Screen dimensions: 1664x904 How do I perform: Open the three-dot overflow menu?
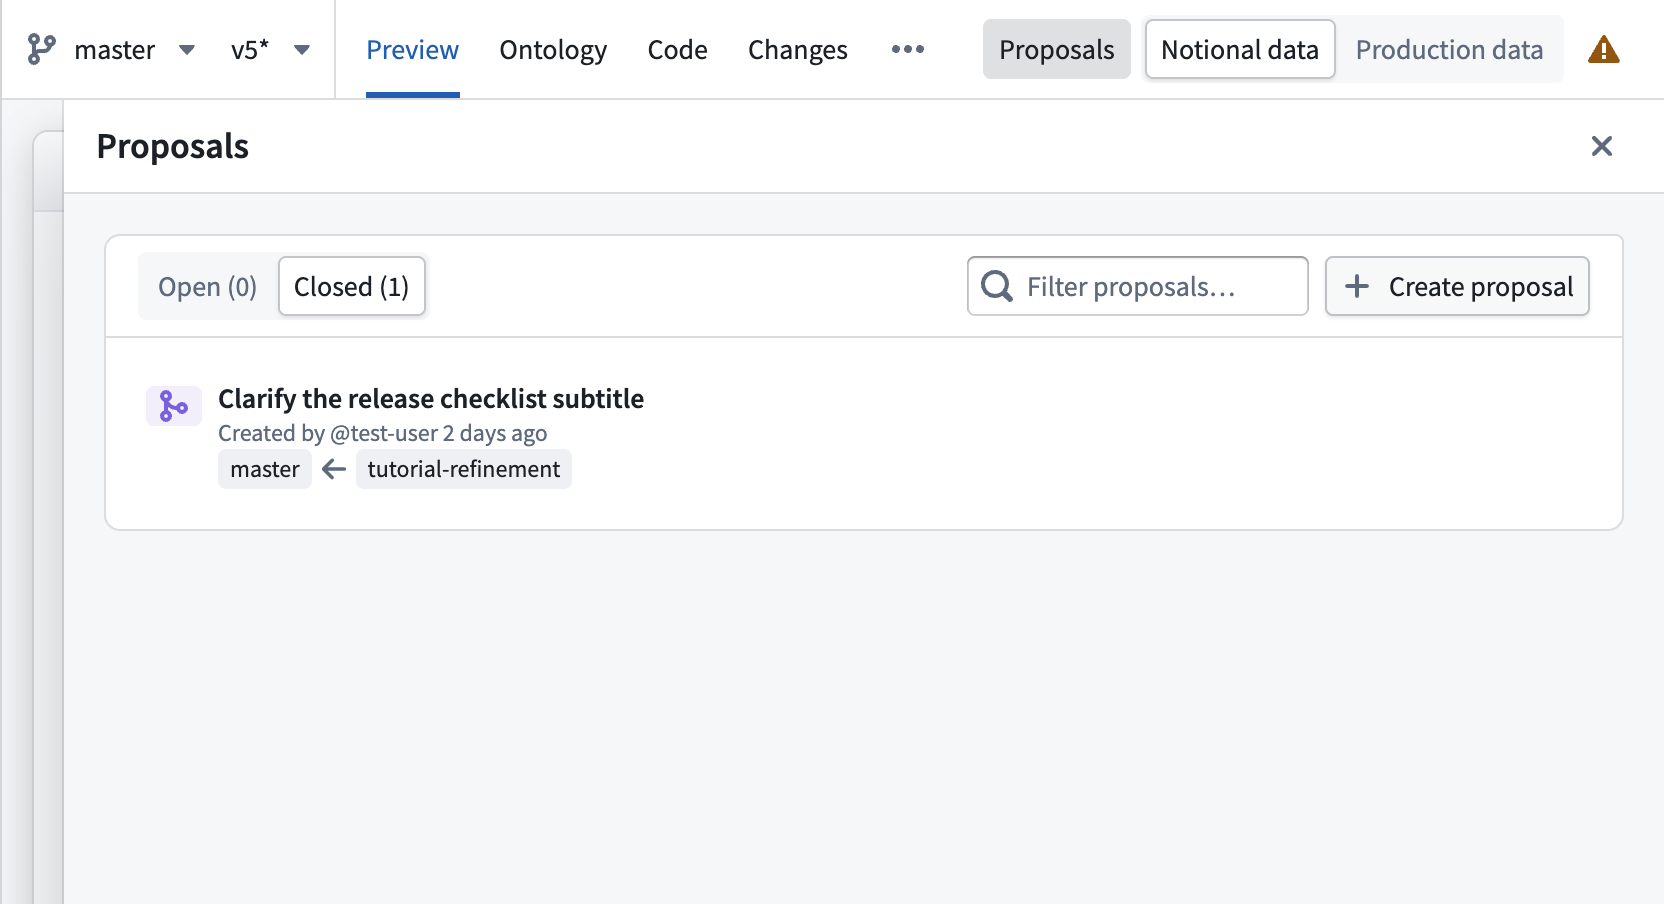point(908,49)
